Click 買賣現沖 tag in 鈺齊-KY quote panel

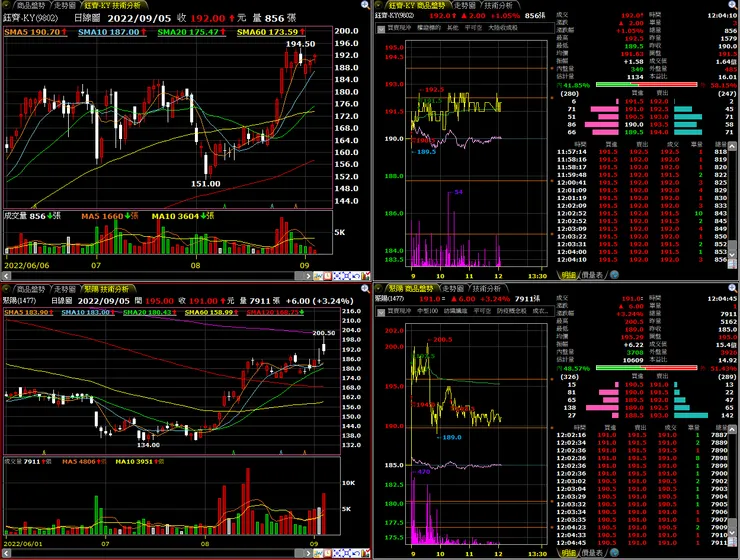point(399,28)
